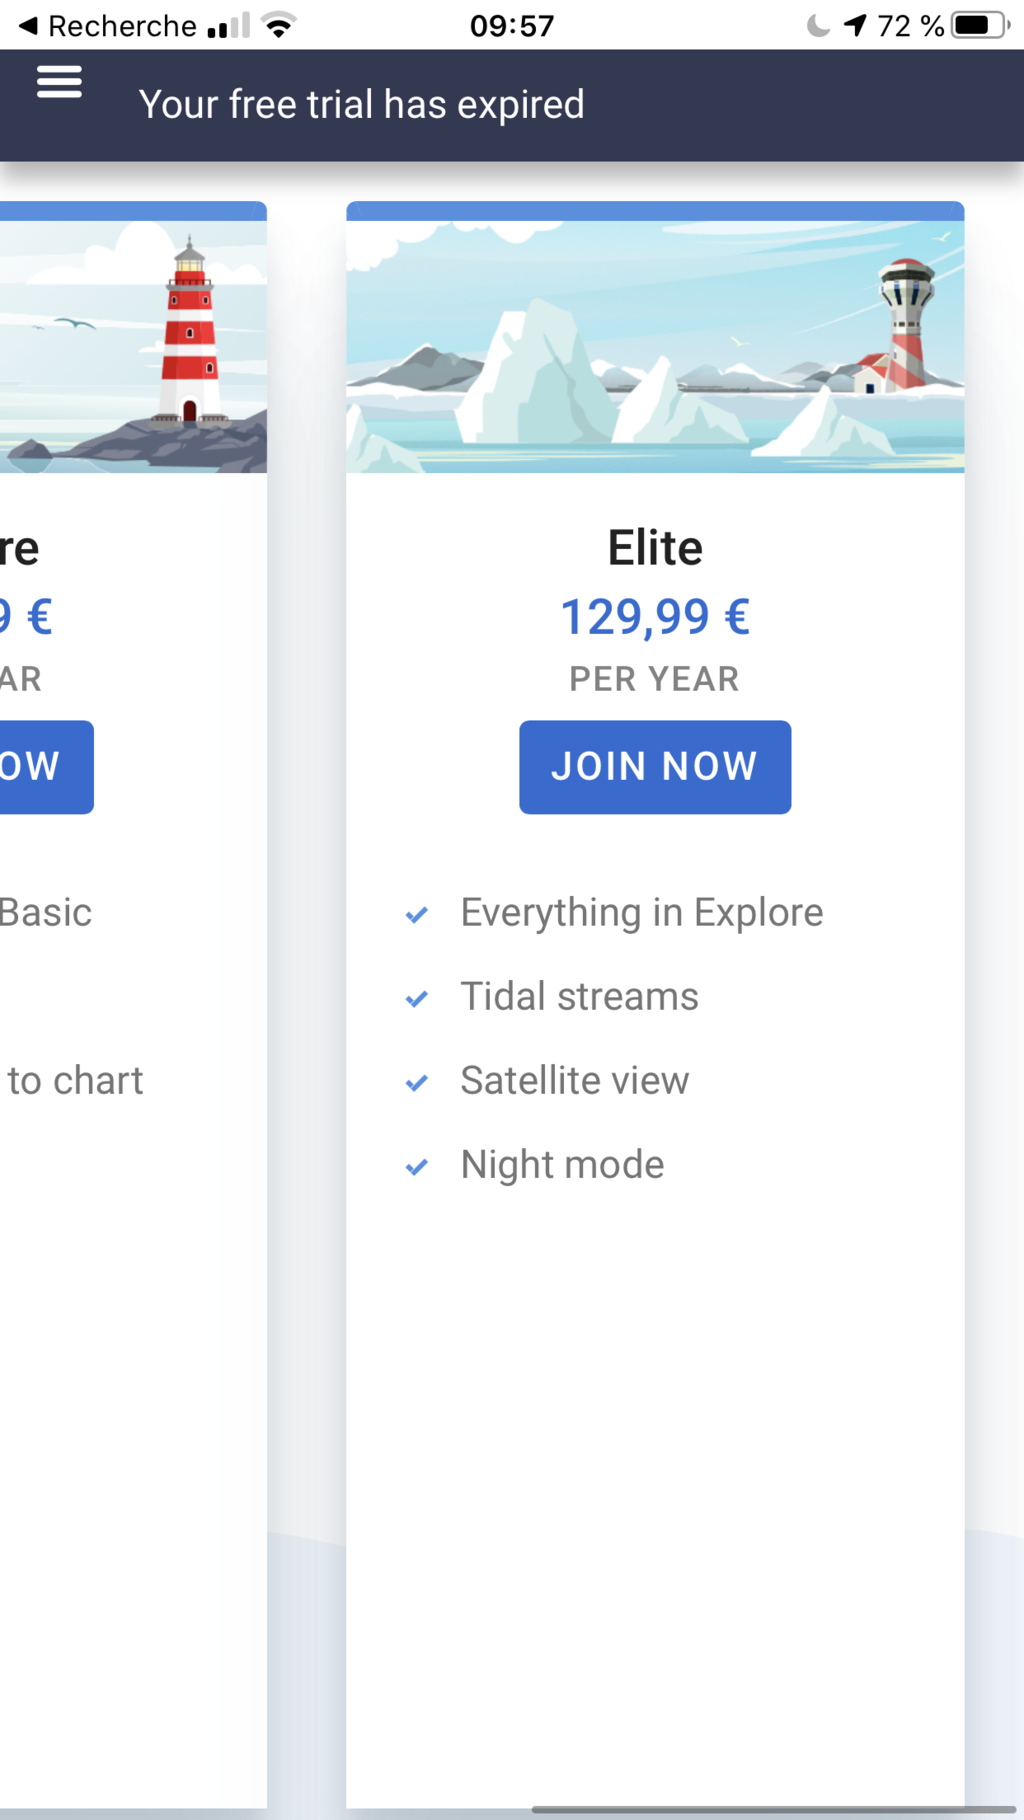Tap the battery indicator icon

point(980,25)
